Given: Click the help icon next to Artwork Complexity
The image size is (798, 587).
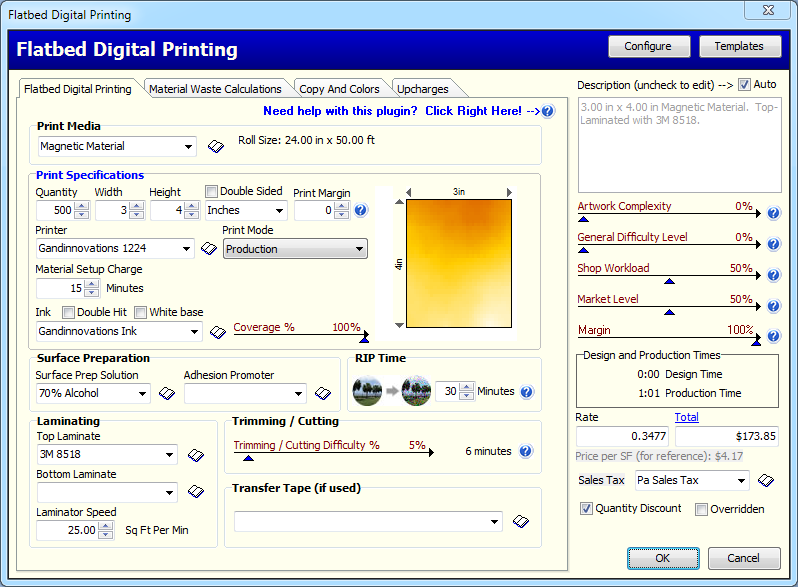Looking at the screenshot, I should click(x=773, y=213).
